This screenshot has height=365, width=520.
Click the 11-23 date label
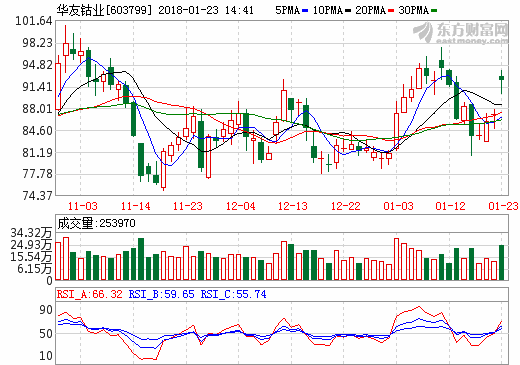pyautogui.click(x=188, y=206)
